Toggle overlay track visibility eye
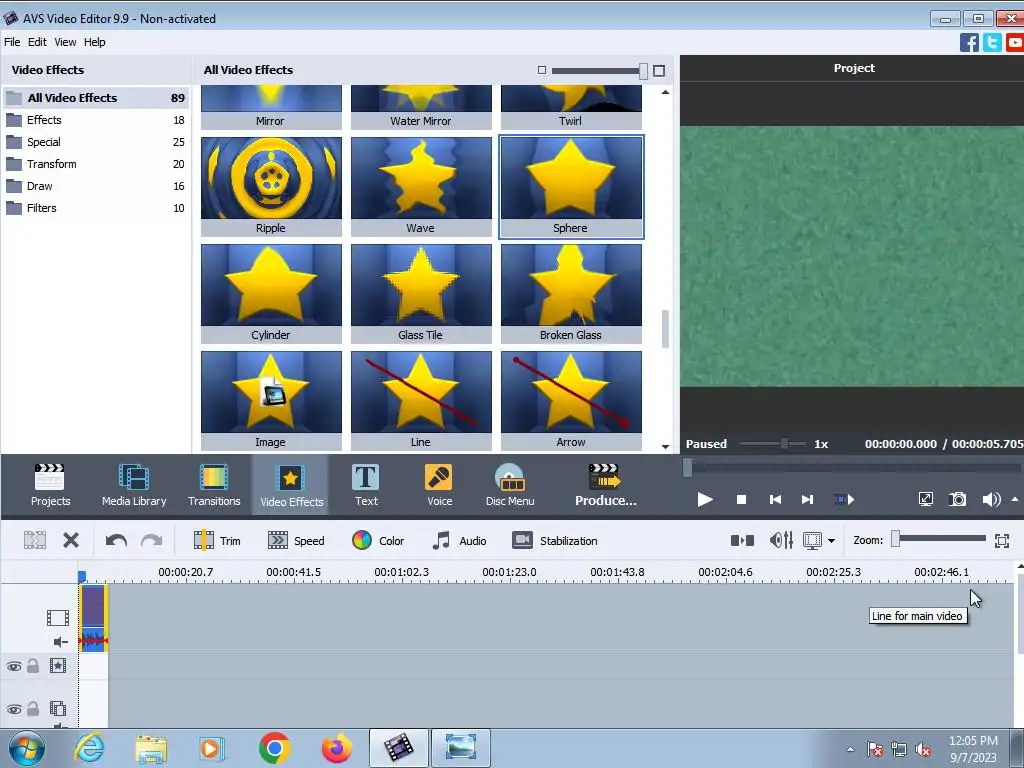Screen dimensions: 1024x768 (x=14, y=709)
